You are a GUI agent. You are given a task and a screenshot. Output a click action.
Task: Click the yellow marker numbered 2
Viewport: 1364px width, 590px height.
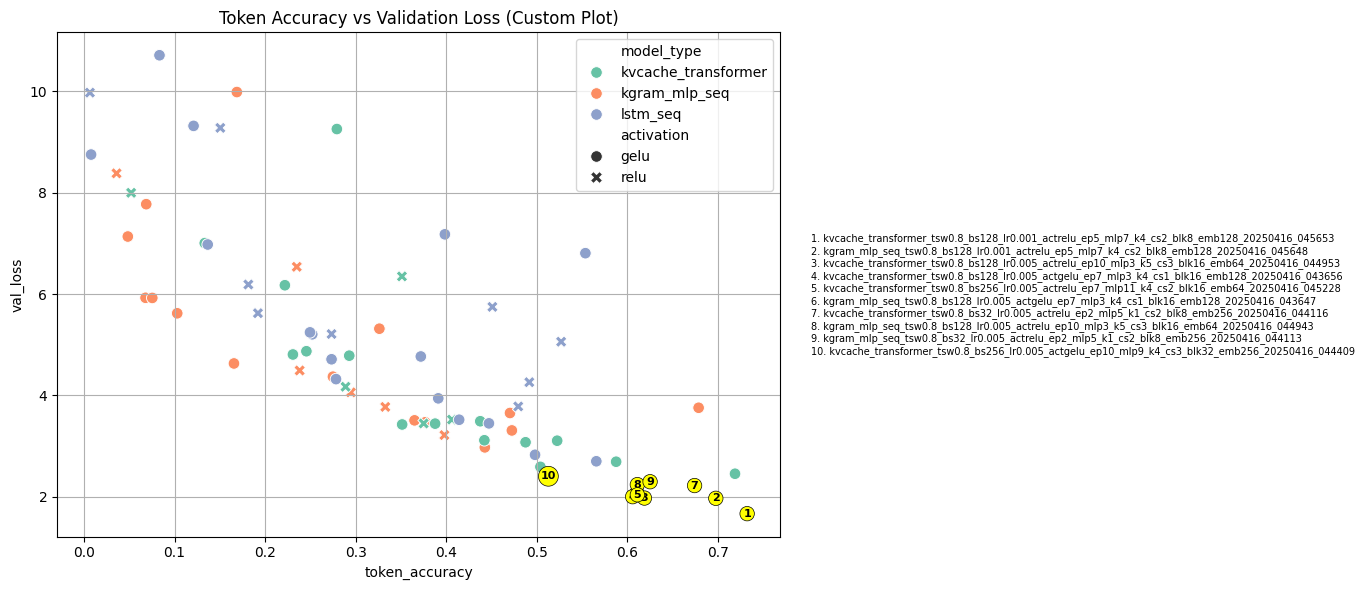pyautogui.click(x=716, y=498)
